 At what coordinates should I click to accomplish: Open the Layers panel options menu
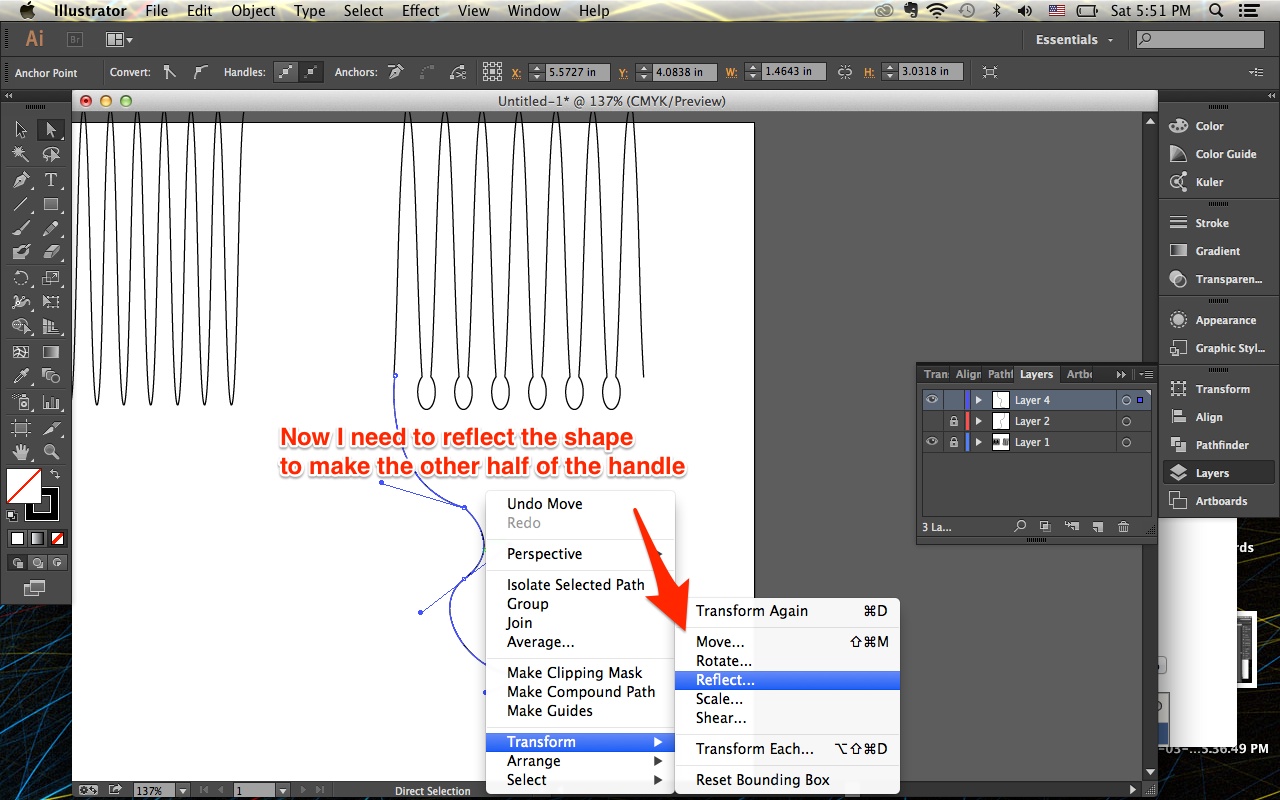[x=1144, y=374]
